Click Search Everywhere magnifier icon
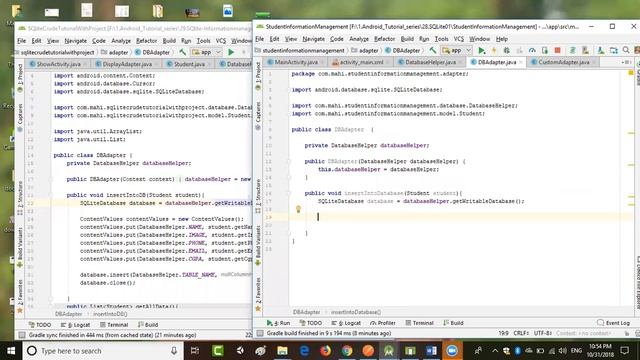This screenshot has height=360, width=640. pos(626,50)
